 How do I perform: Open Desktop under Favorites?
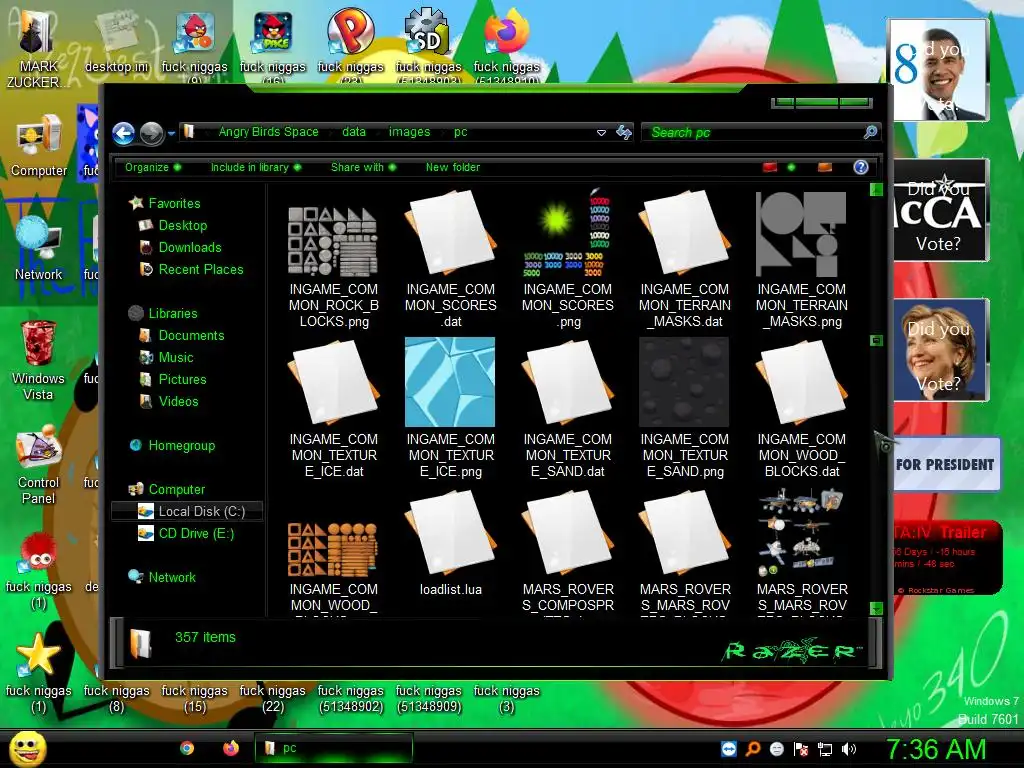[182, 225]
